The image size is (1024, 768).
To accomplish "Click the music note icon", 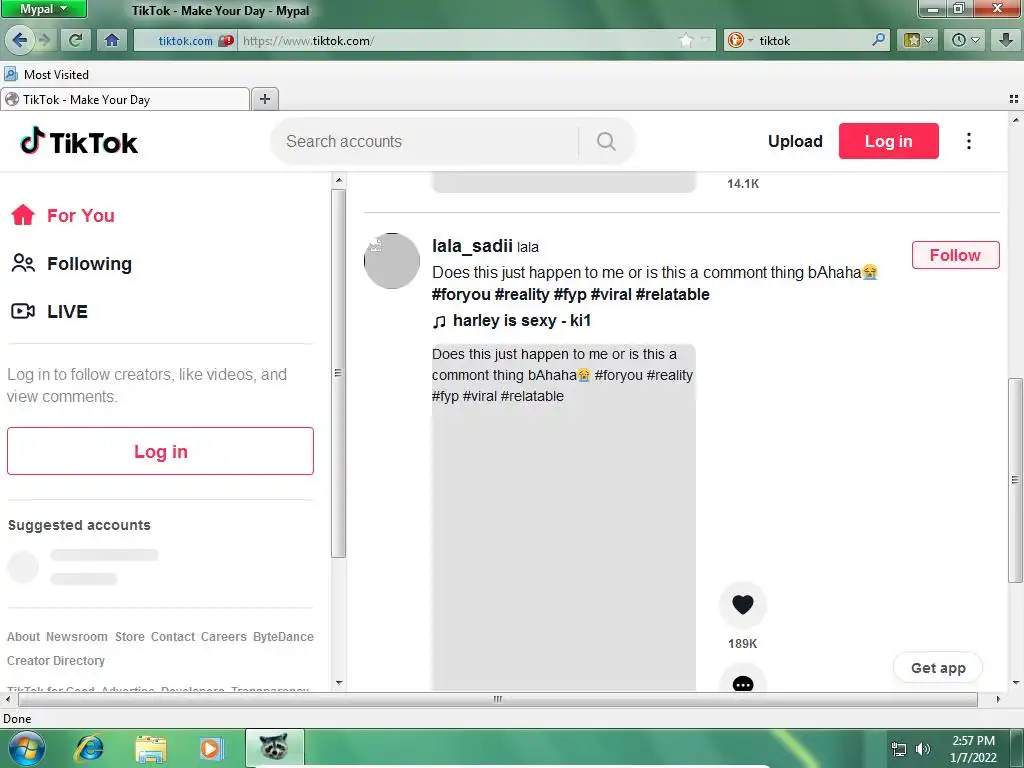I will coord(440,321).
